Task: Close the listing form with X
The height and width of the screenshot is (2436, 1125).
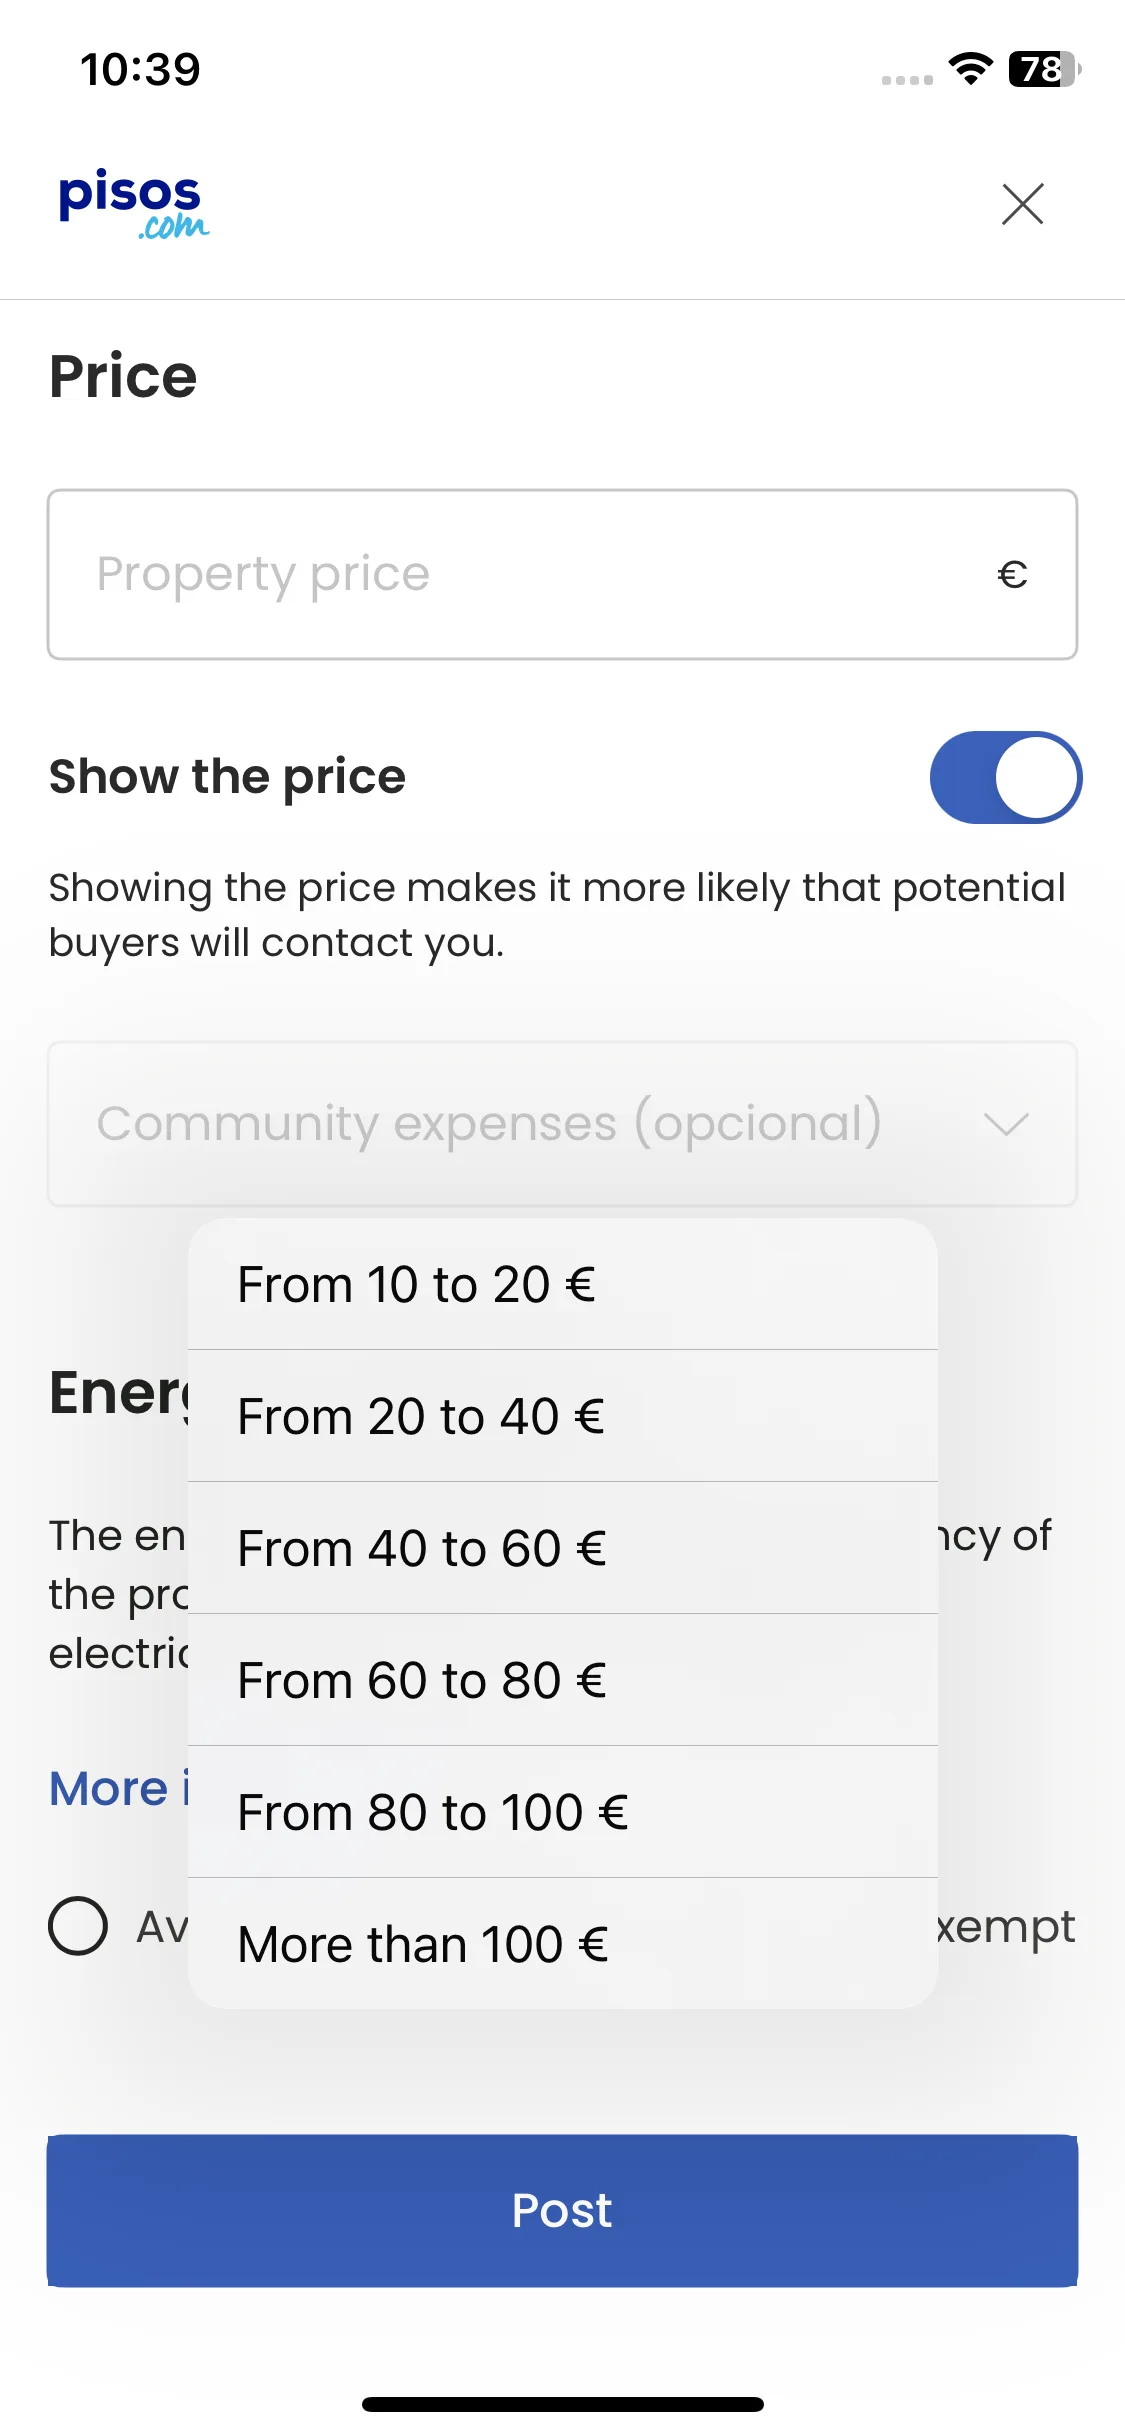Action: 1022,204
